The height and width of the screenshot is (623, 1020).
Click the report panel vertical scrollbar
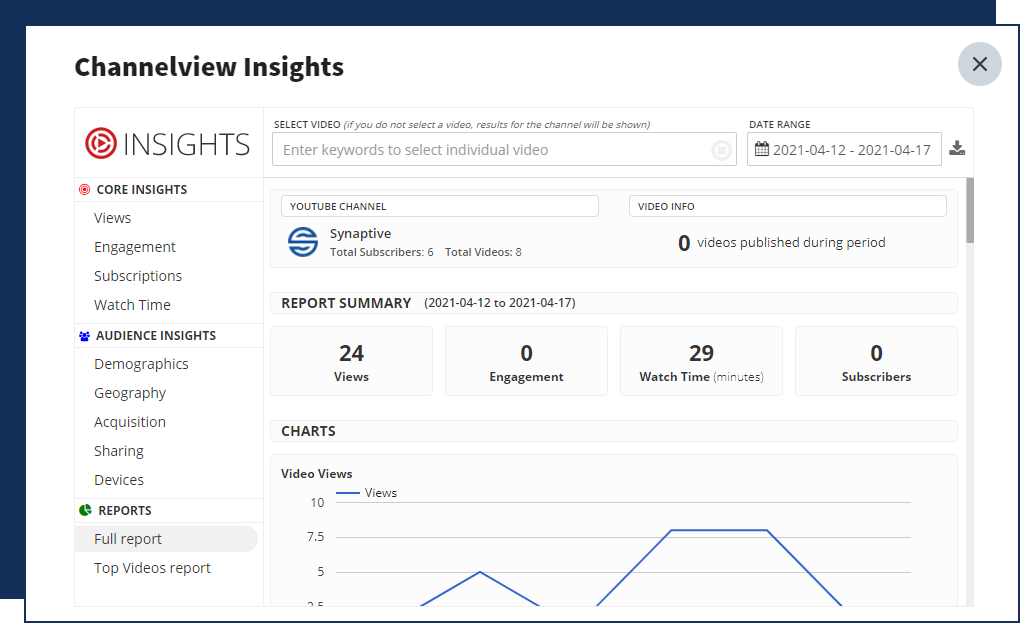pos(970,211)
